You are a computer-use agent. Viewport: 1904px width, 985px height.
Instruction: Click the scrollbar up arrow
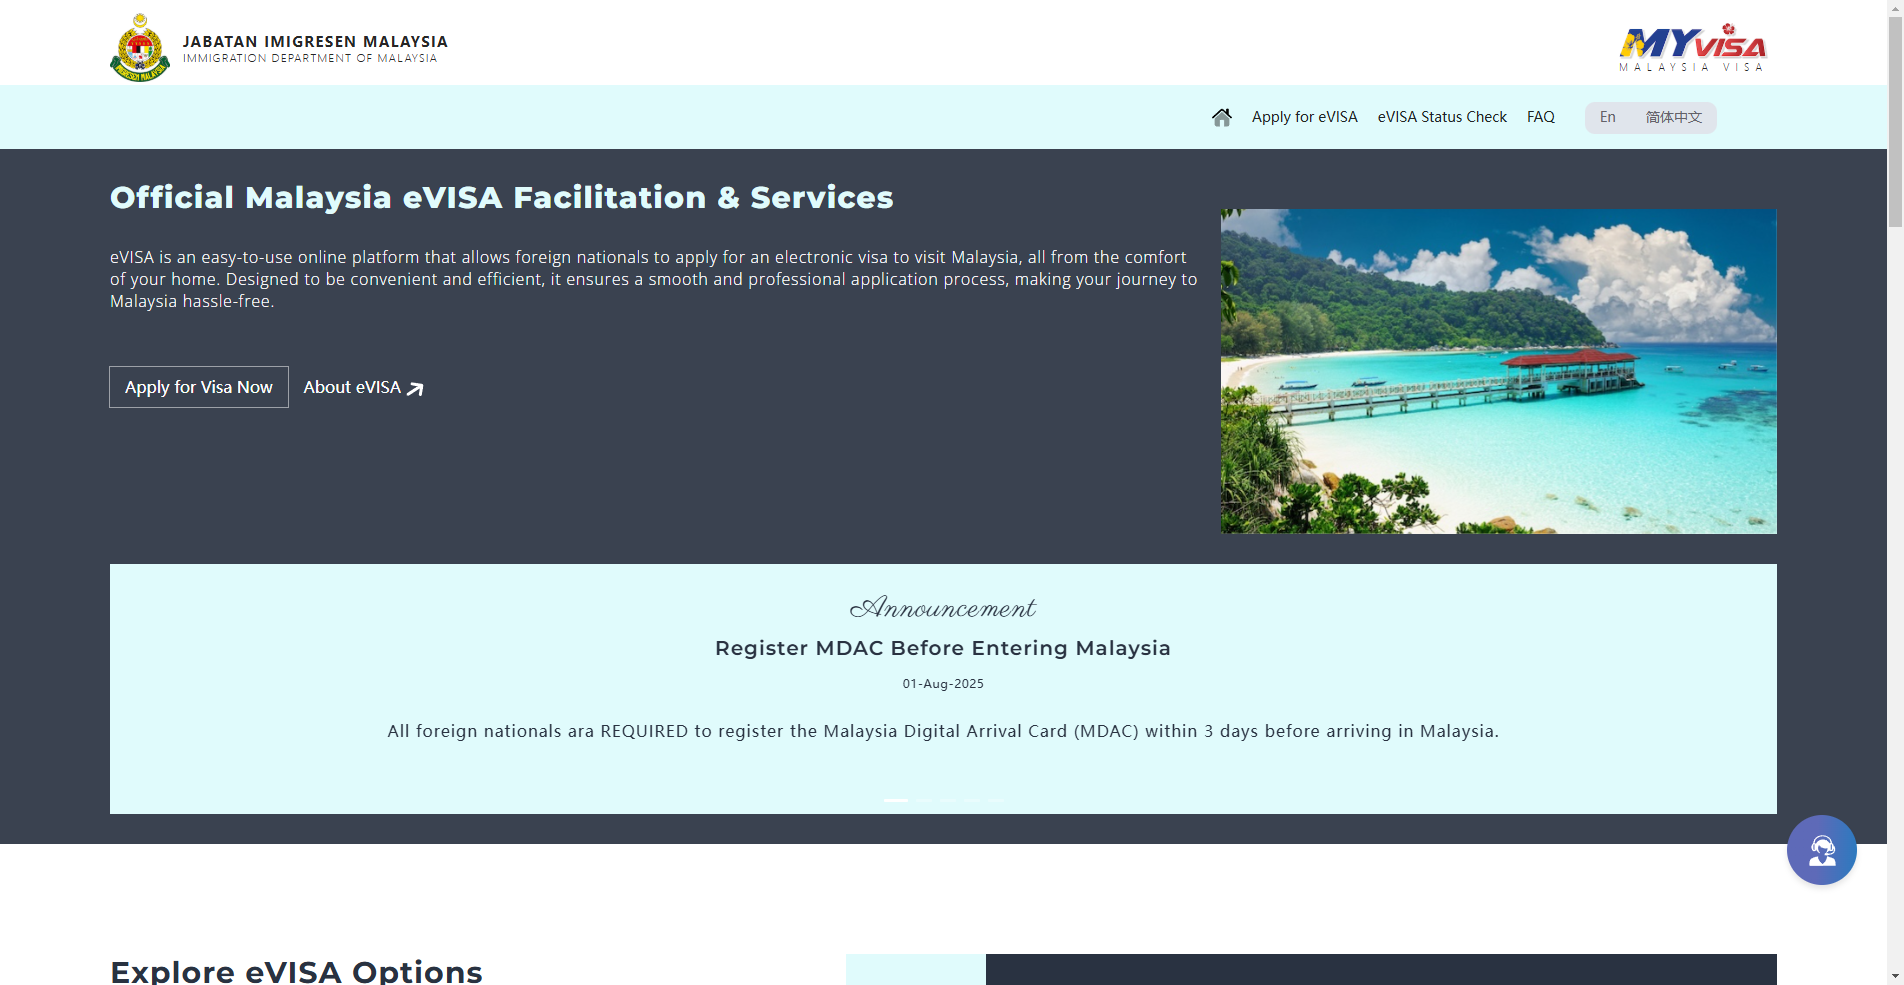1895,8
